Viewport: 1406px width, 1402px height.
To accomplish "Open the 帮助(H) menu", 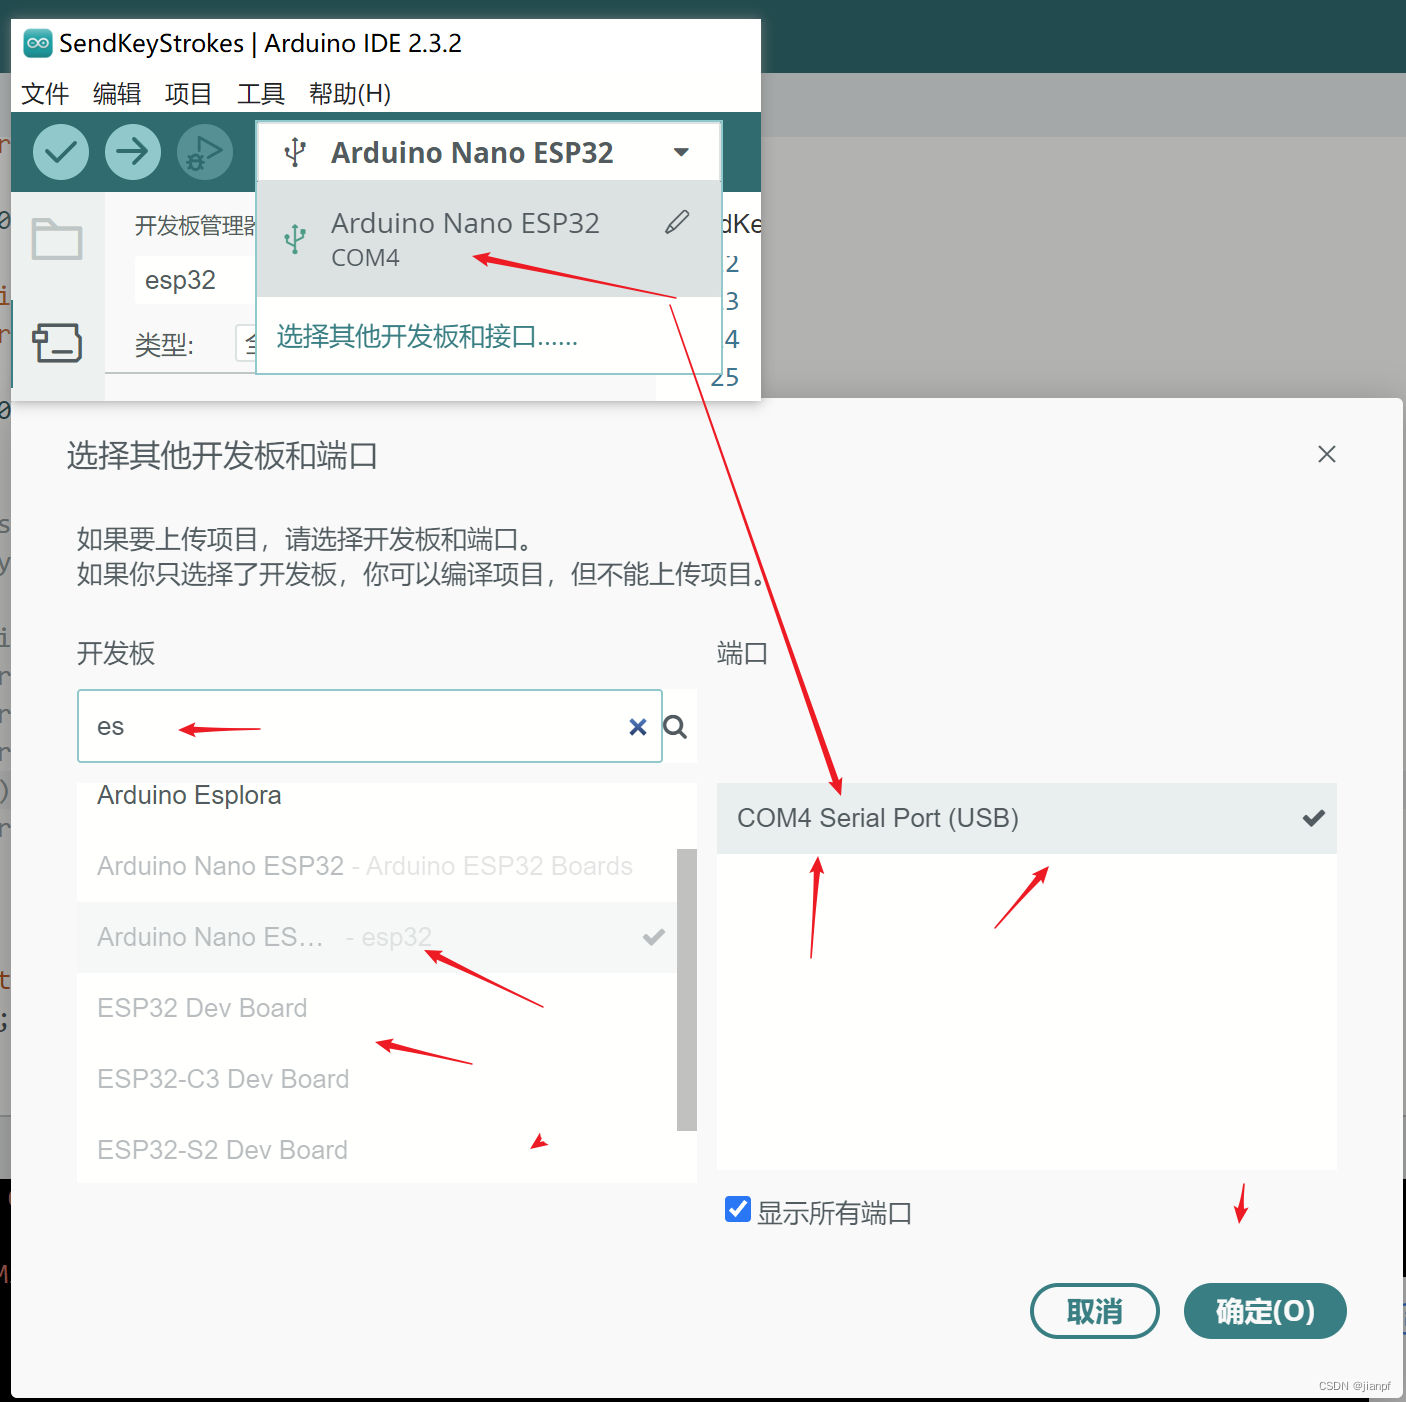I will point(350,94).
